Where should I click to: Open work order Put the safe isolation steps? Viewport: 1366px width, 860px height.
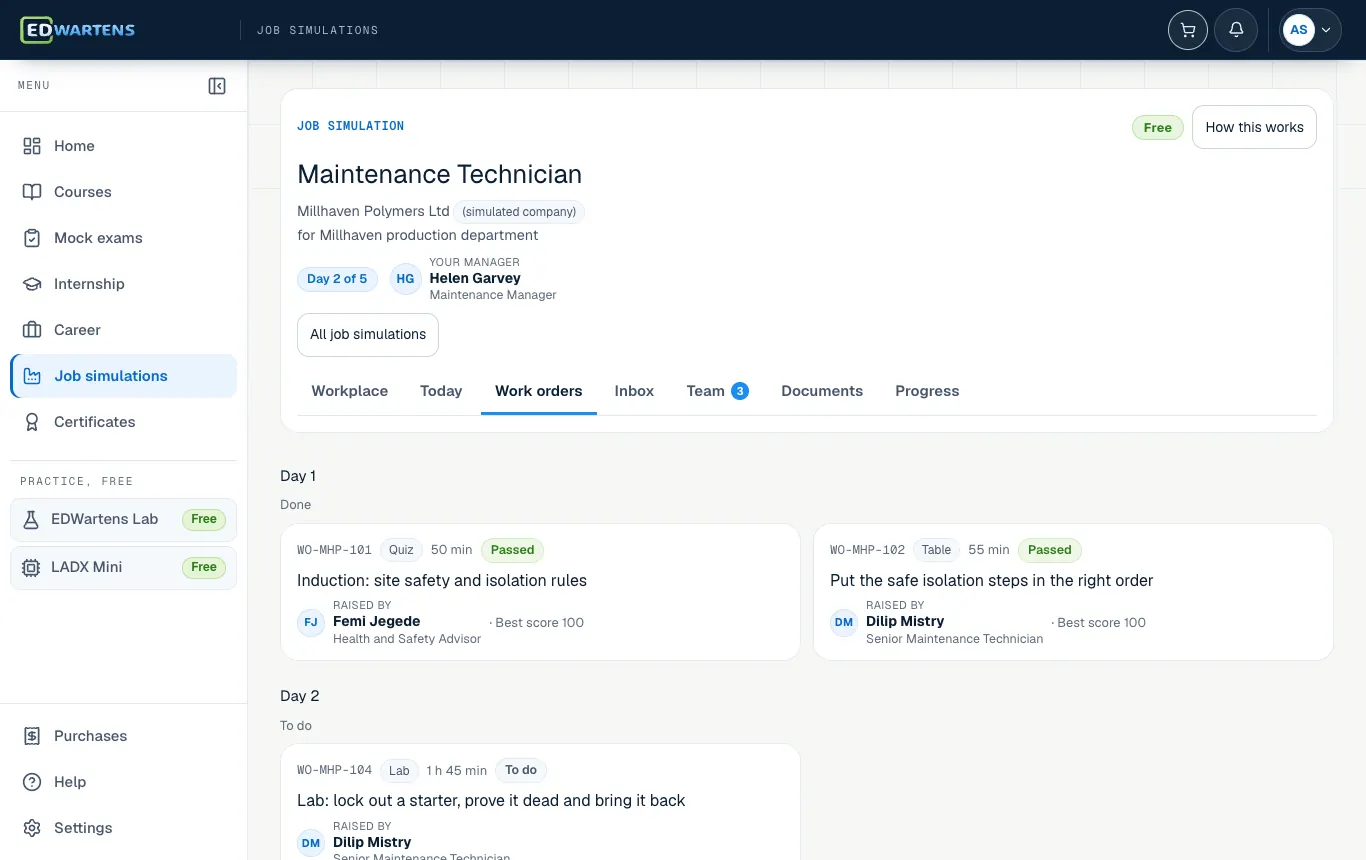[1073, 592]
